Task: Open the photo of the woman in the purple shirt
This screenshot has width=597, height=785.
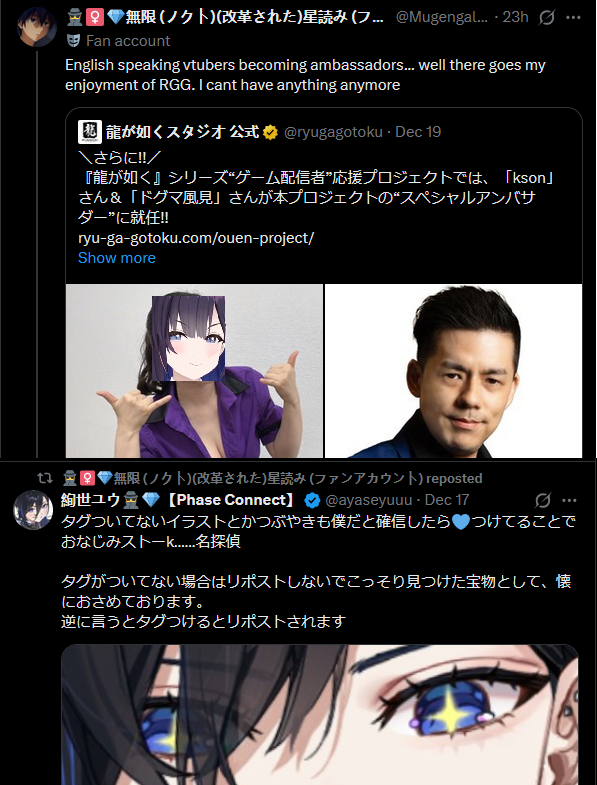Action: (x=194, y=371)
